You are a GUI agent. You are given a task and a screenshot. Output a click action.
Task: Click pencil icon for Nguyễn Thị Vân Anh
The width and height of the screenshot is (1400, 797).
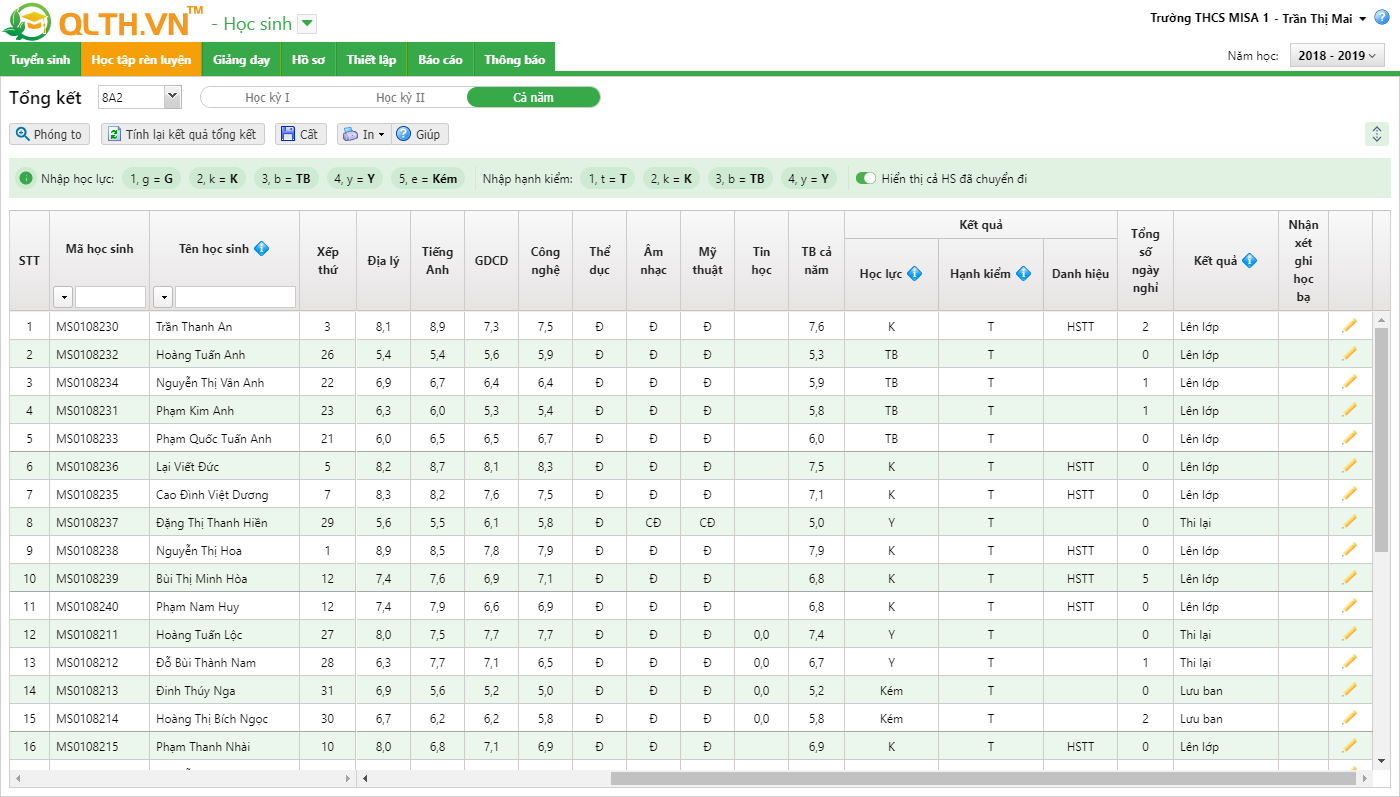[x=1349, y=382]
